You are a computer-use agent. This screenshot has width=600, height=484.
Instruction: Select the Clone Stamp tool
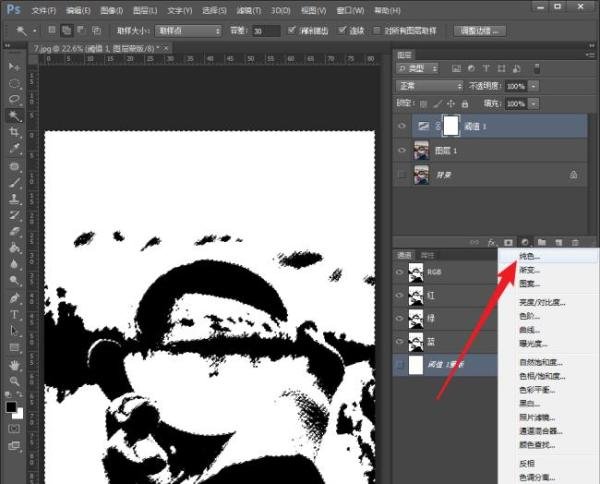coord(14,199)
